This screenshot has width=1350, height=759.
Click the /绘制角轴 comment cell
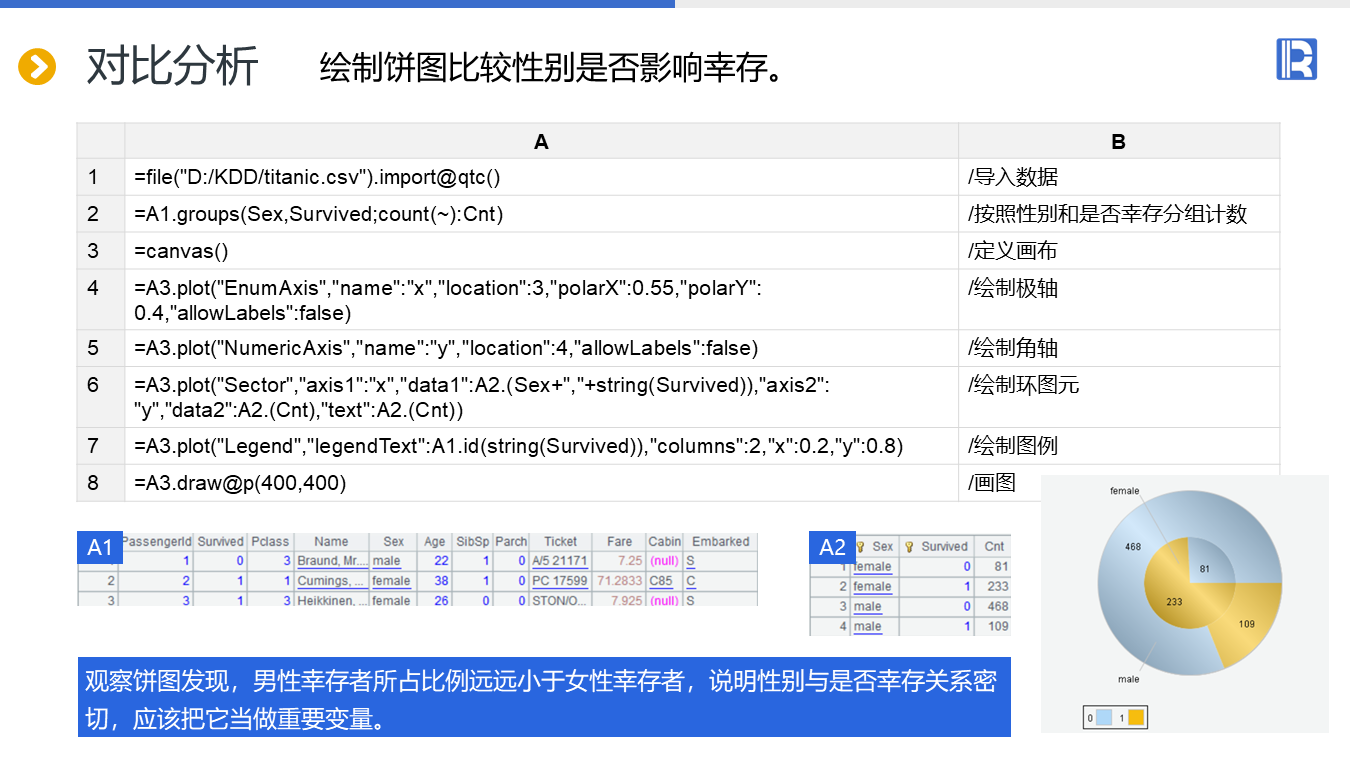1119,348
